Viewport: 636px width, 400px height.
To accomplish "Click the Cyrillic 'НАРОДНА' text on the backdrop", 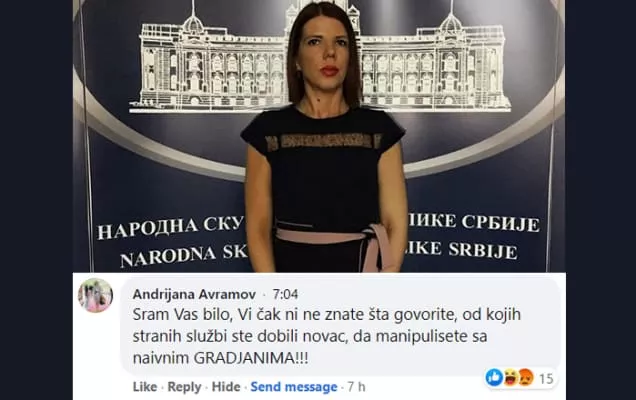I will tap(148, 229).
